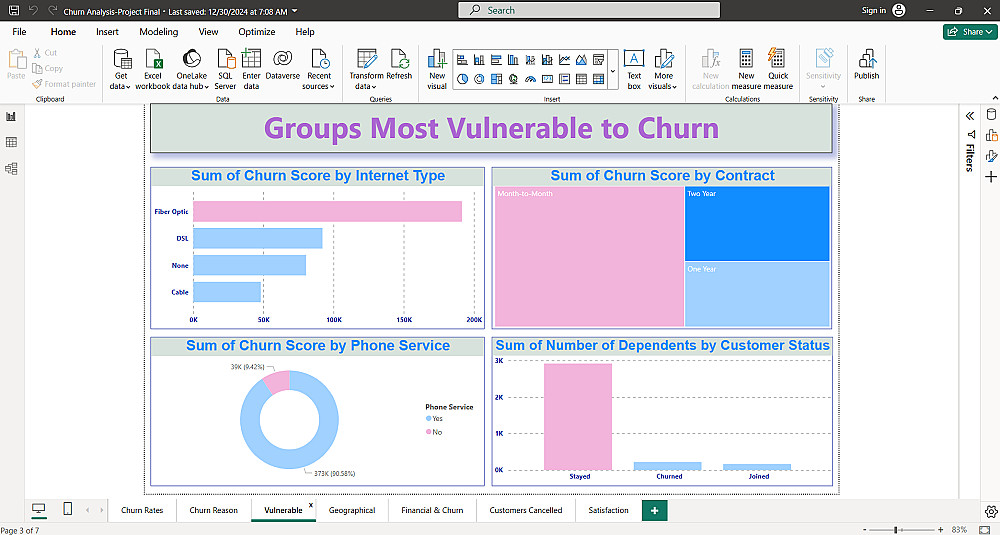1000x535 pixels.
Task: Go to the Churn Rates page
Action: (x=142, y=510)
